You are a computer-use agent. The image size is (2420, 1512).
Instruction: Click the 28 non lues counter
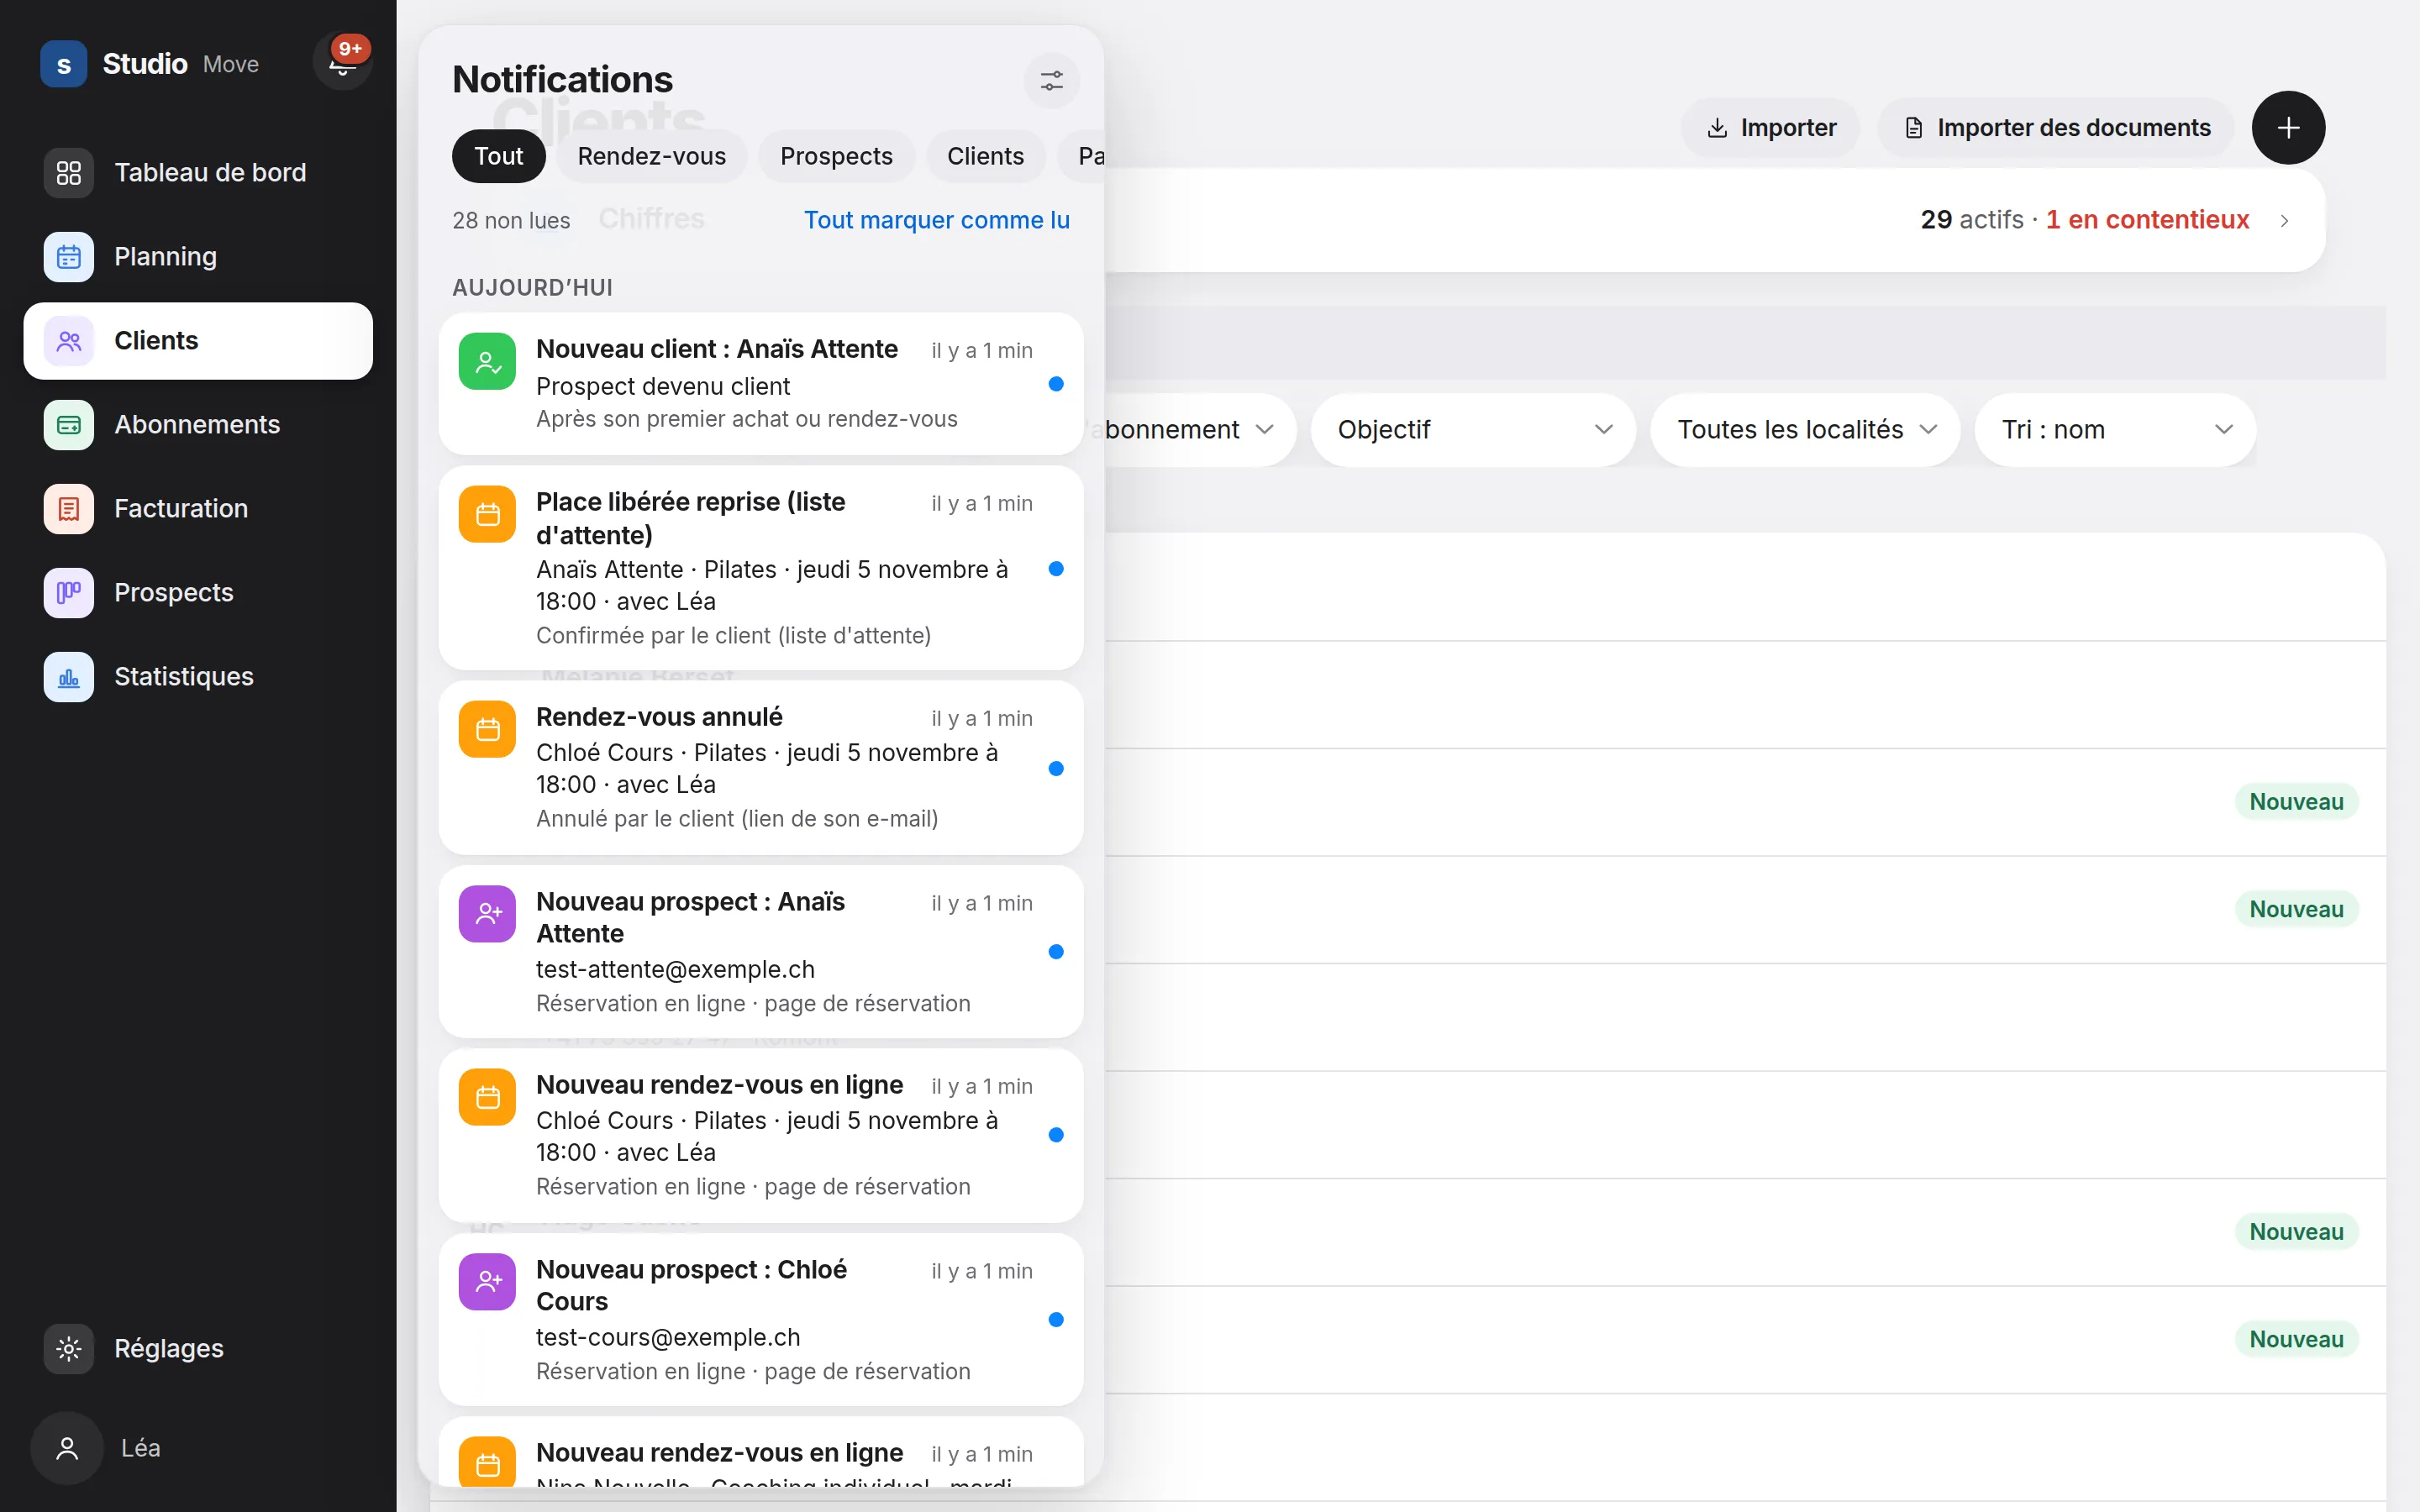pyautogui.click(x=511, y=220)
